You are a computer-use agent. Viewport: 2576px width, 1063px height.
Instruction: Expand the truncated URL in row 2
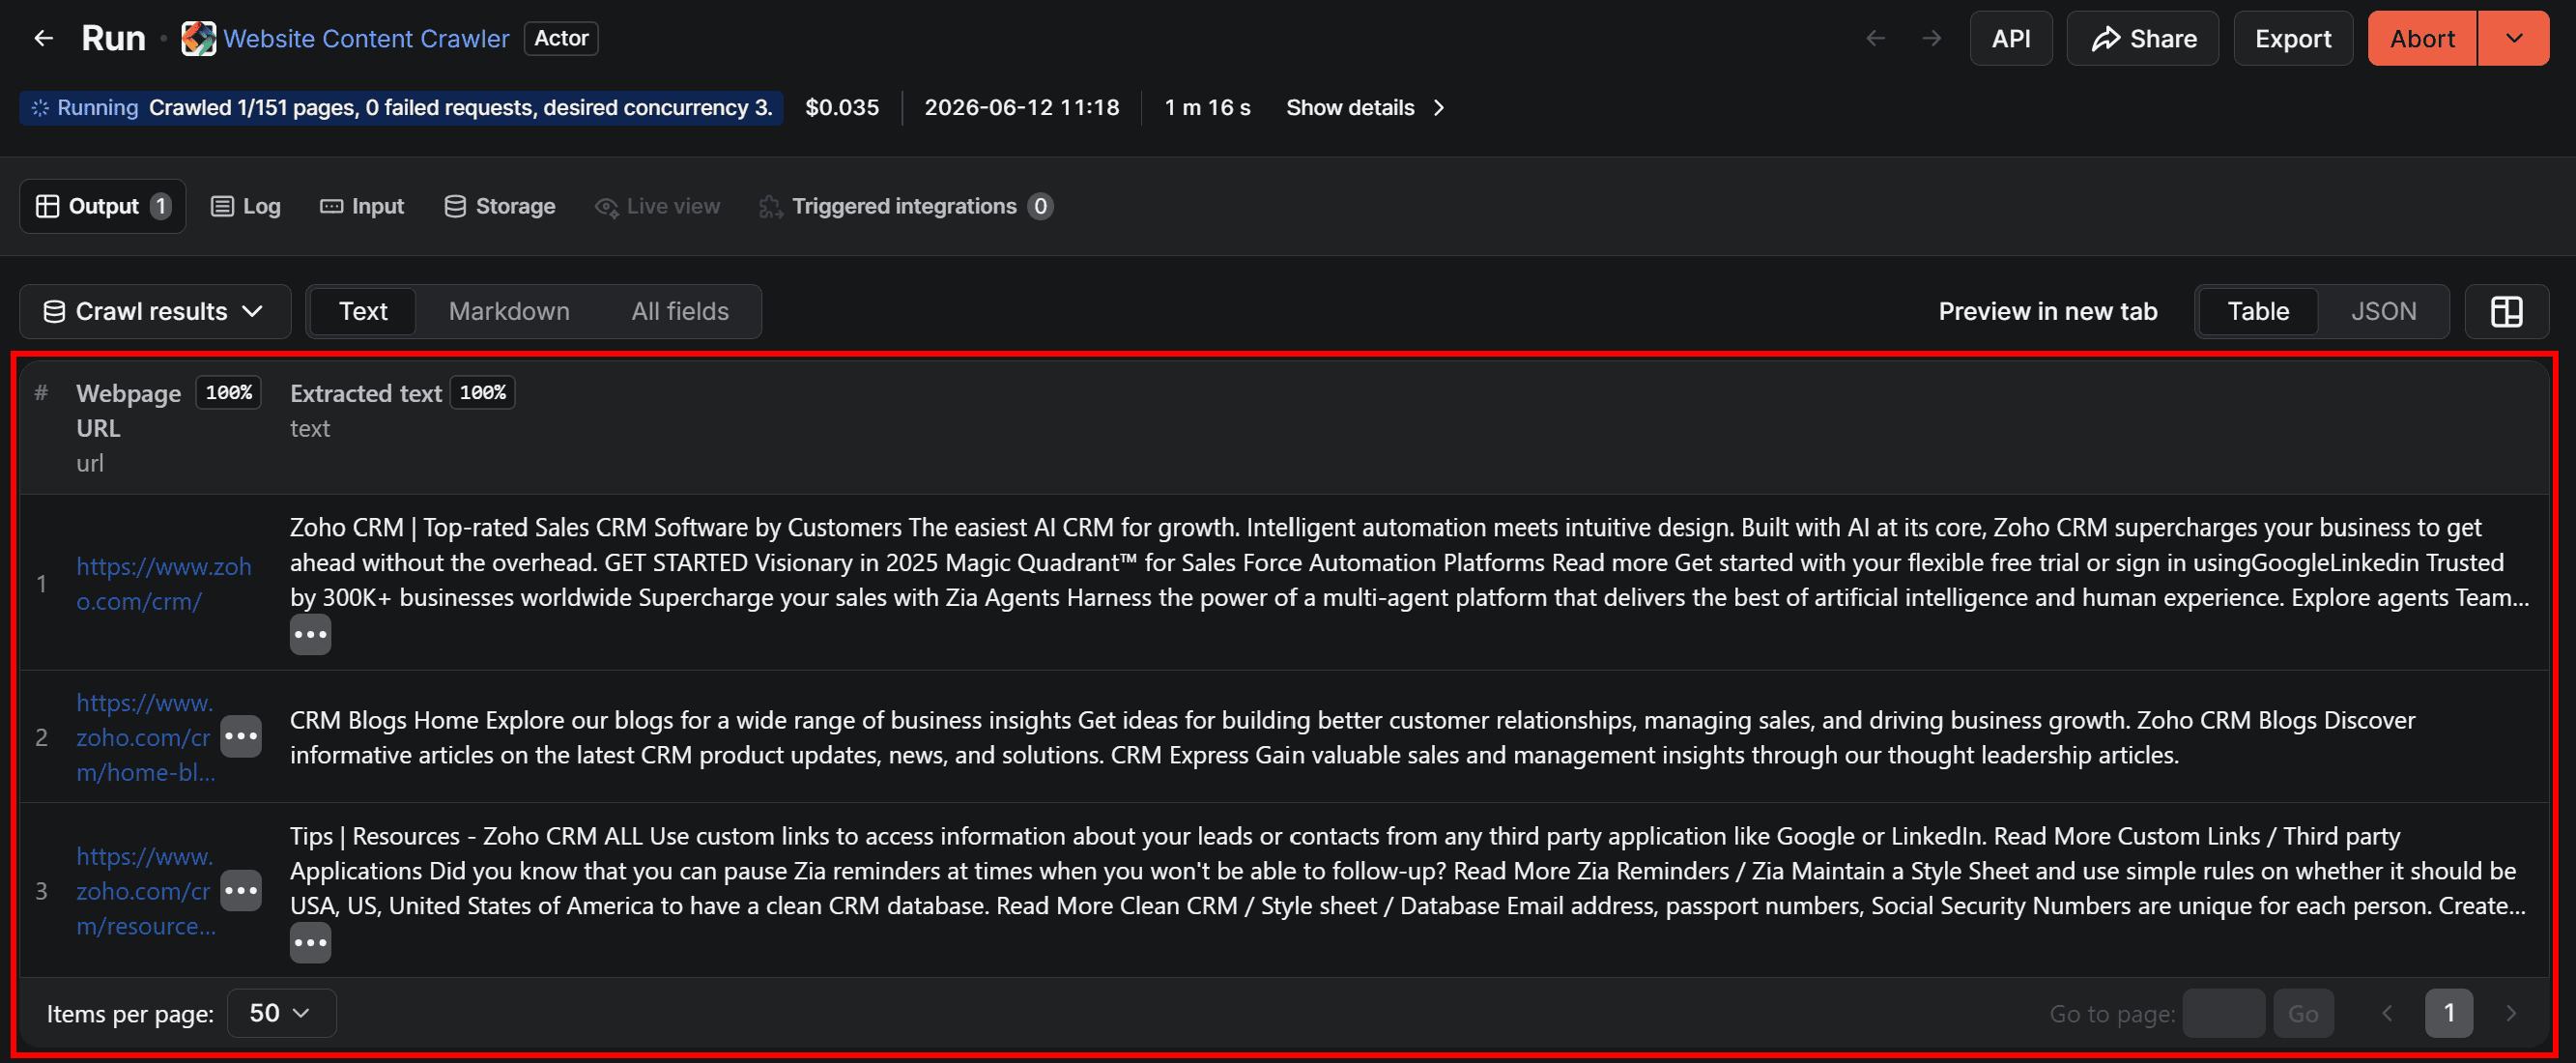tap(241, 736)
